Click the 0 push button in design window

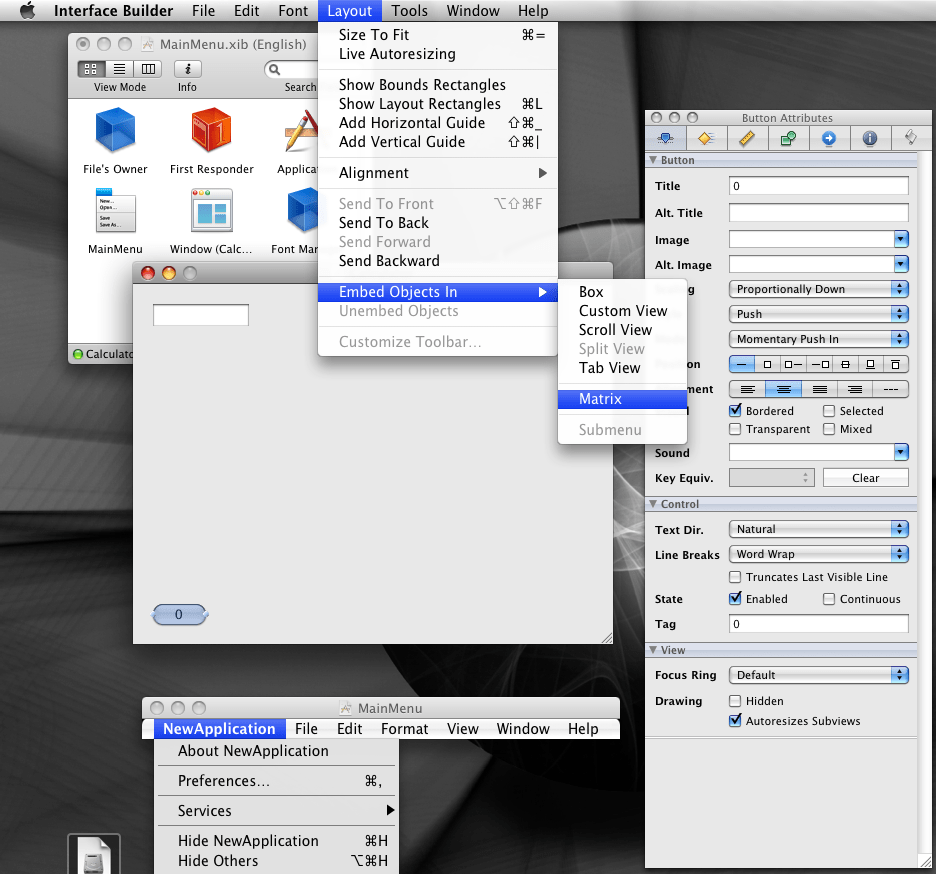coord(179,614)
